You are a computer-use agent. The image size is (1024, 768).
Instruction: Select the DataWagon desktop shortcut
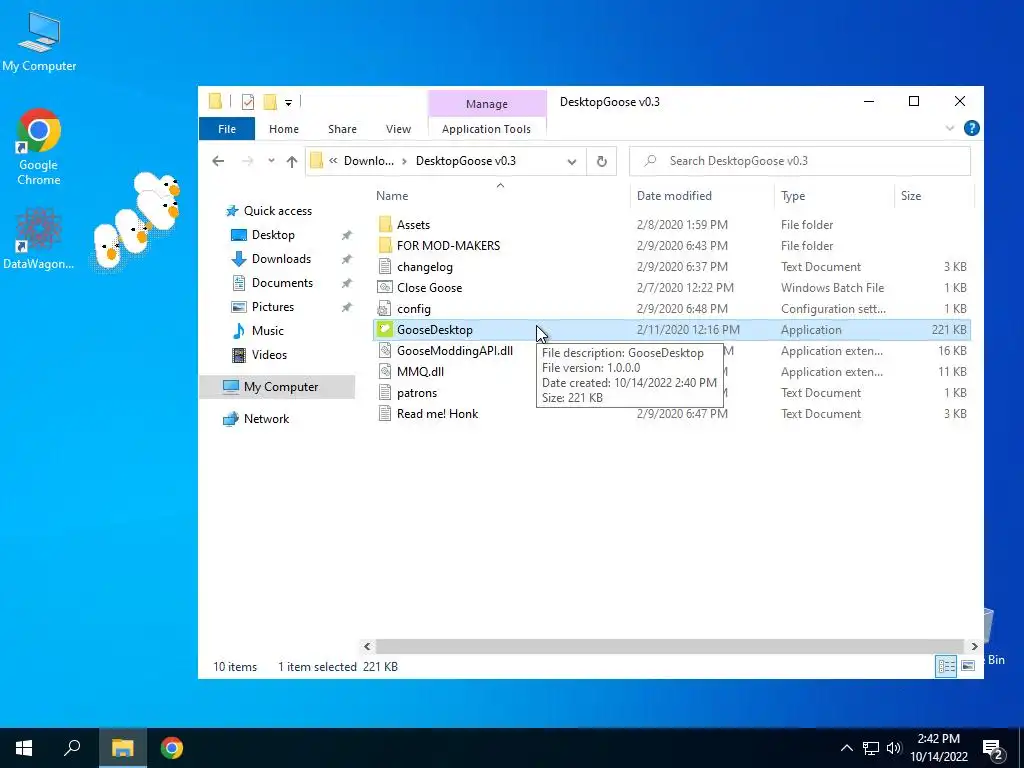pos(39,239)
